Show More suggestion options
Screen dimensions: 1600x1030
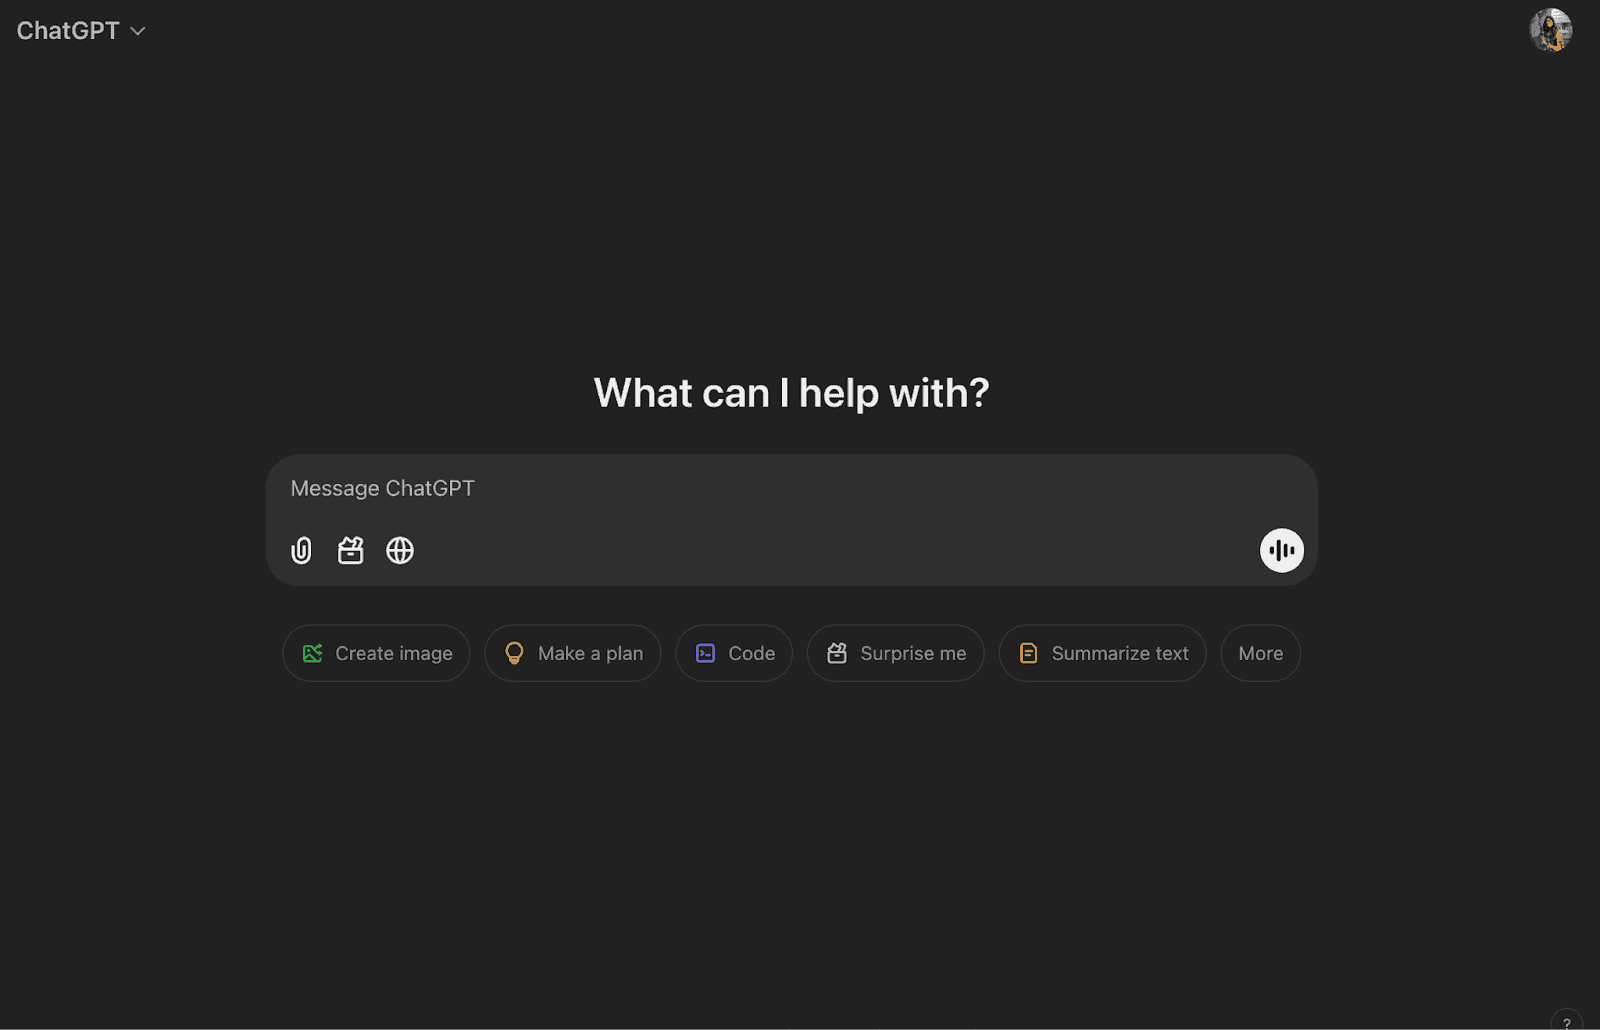click(1261, 653)
